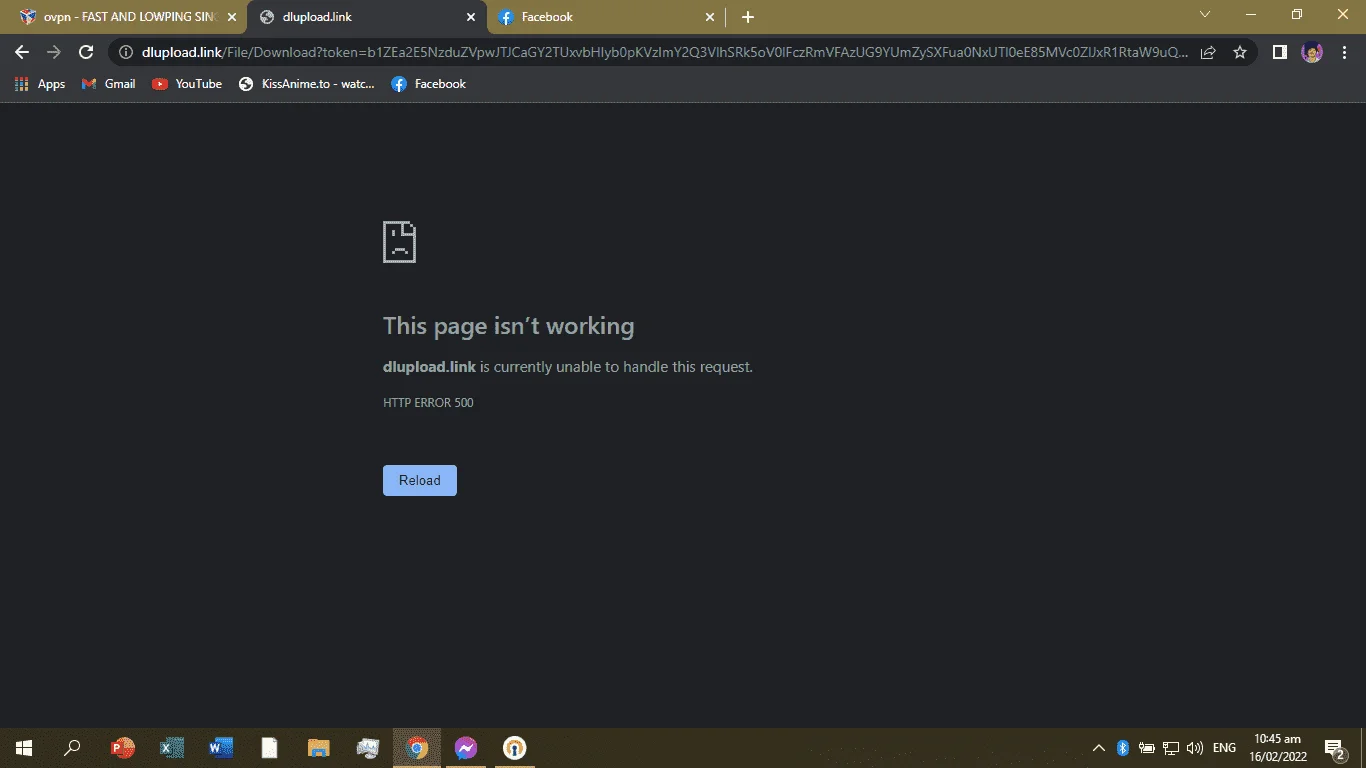Screen dimensions: 1366x768
Task: Click the bold dlupload.link text in message
Action: (429, 367)
